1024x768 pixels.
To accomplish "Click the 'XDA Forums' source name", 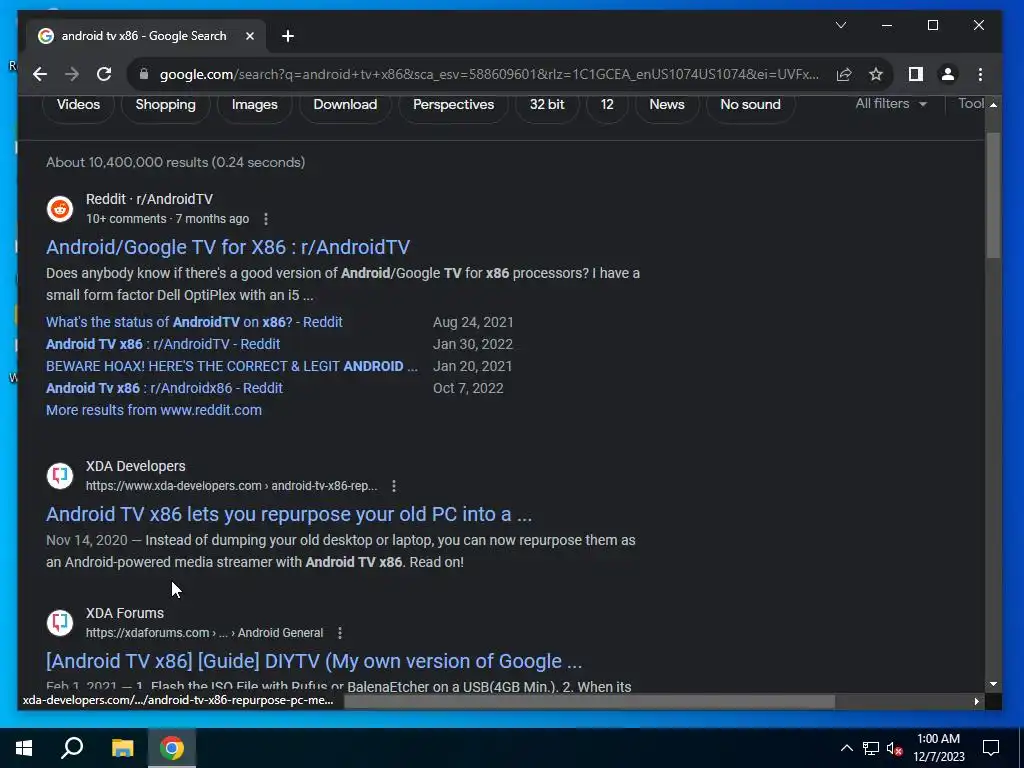I will 125,613.
